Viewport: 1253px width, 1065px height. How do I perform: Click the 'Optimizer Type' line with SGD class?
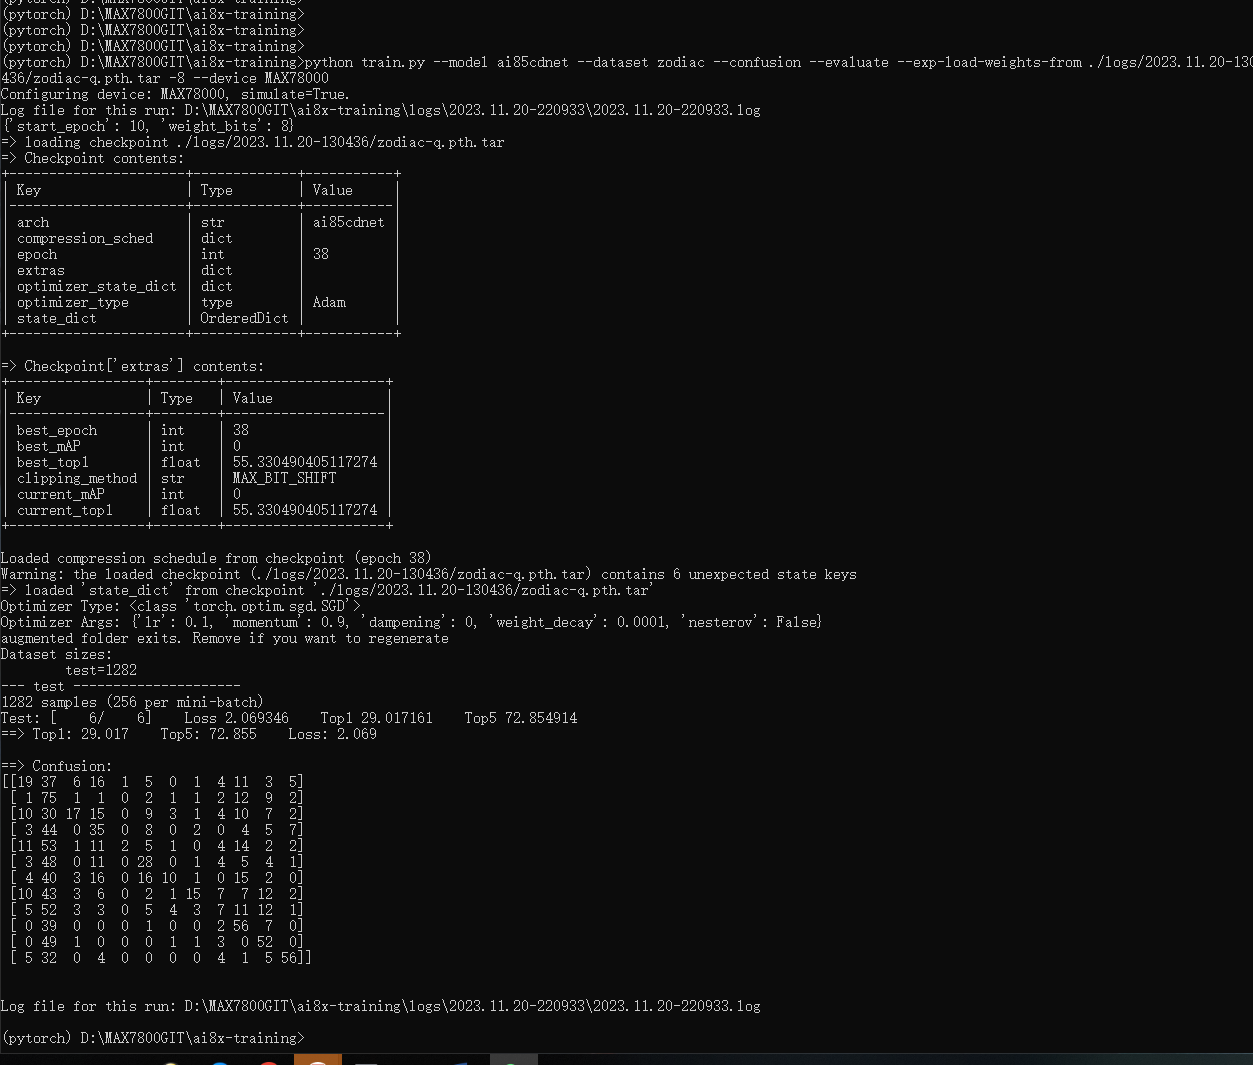click(181, 606)
